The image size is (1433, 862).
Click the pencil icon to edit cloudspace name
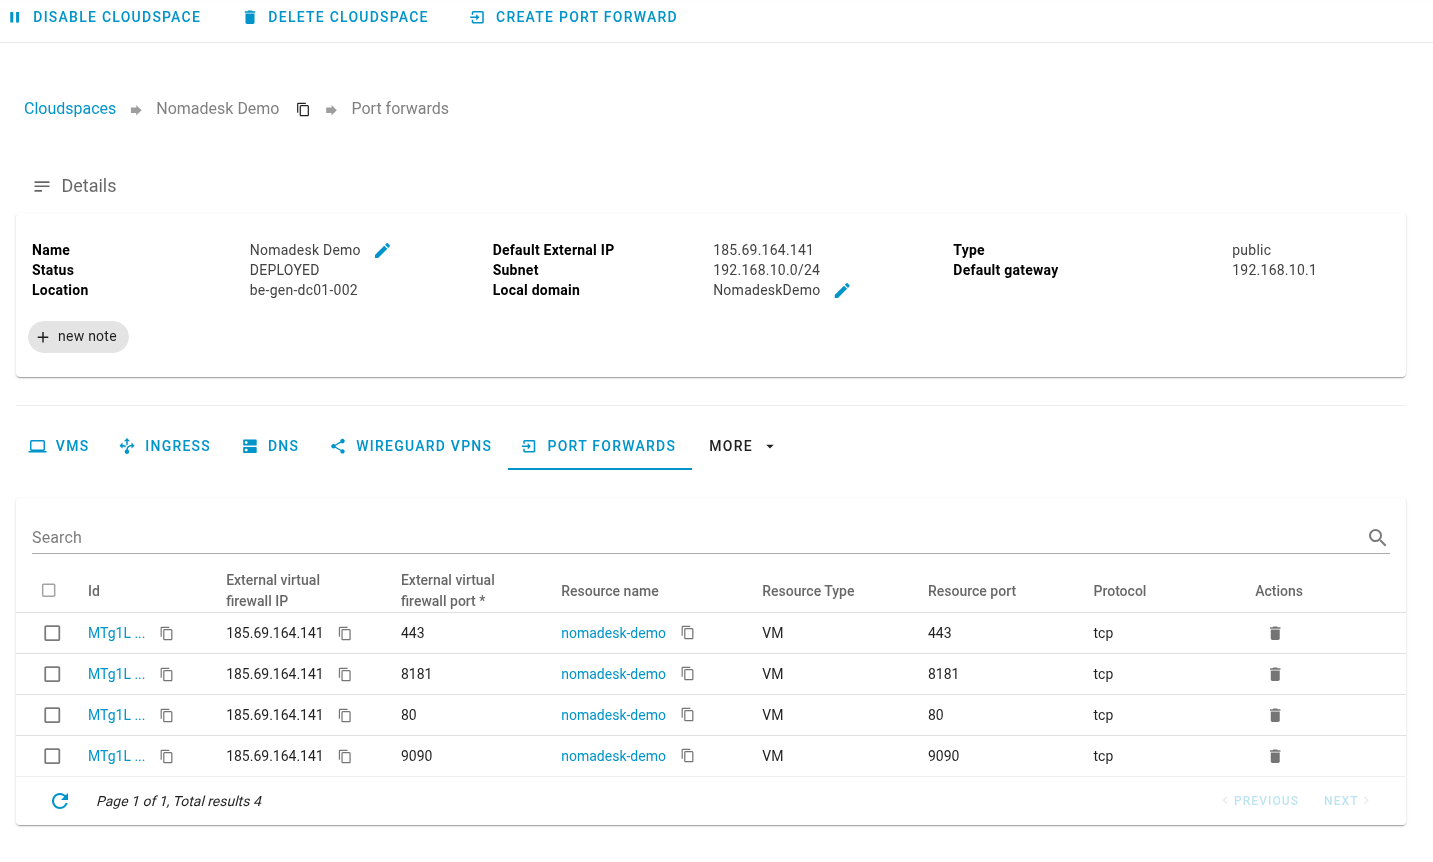click(x=382, y=251)
